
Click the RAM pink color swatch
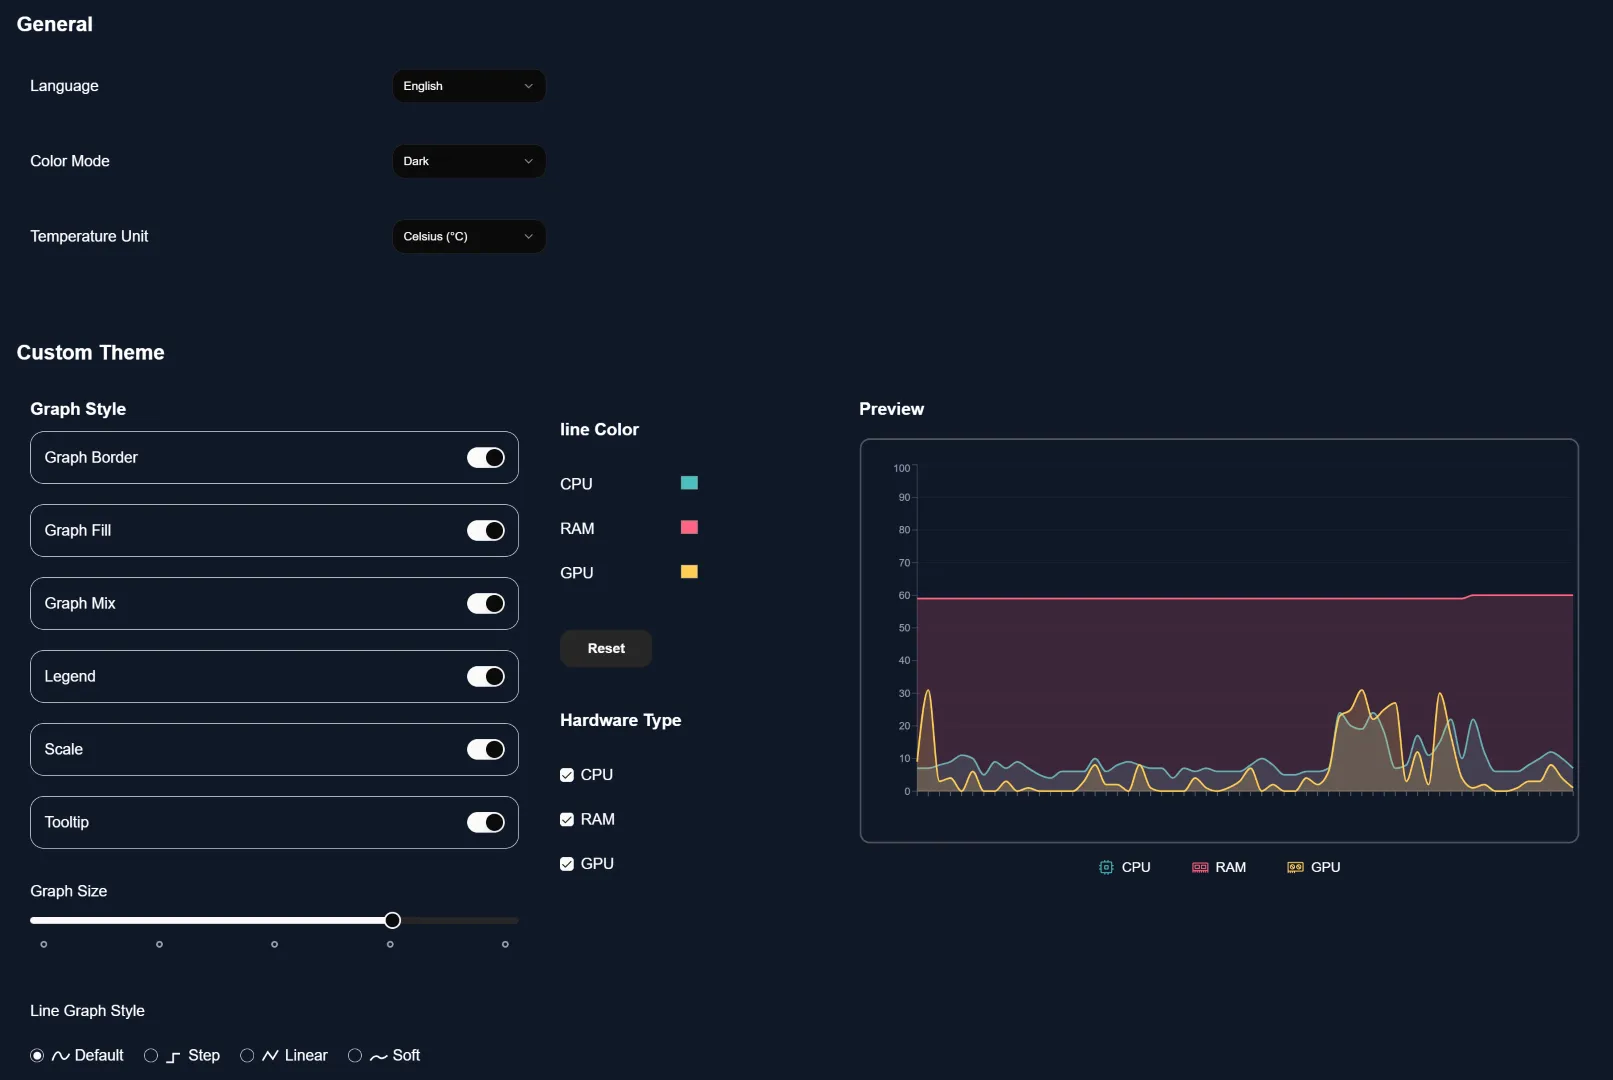point(689,527)
